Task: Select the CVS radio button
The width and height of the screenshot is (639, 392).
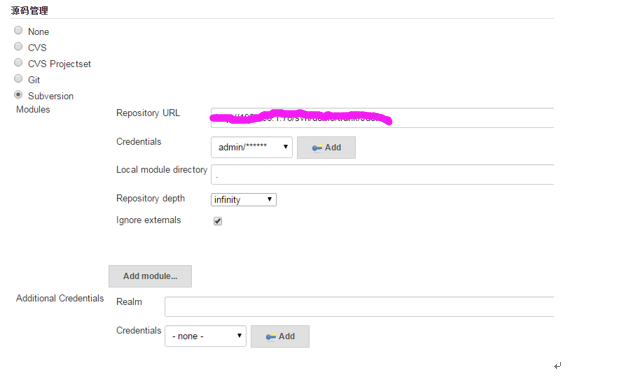Action: point(18,46)
